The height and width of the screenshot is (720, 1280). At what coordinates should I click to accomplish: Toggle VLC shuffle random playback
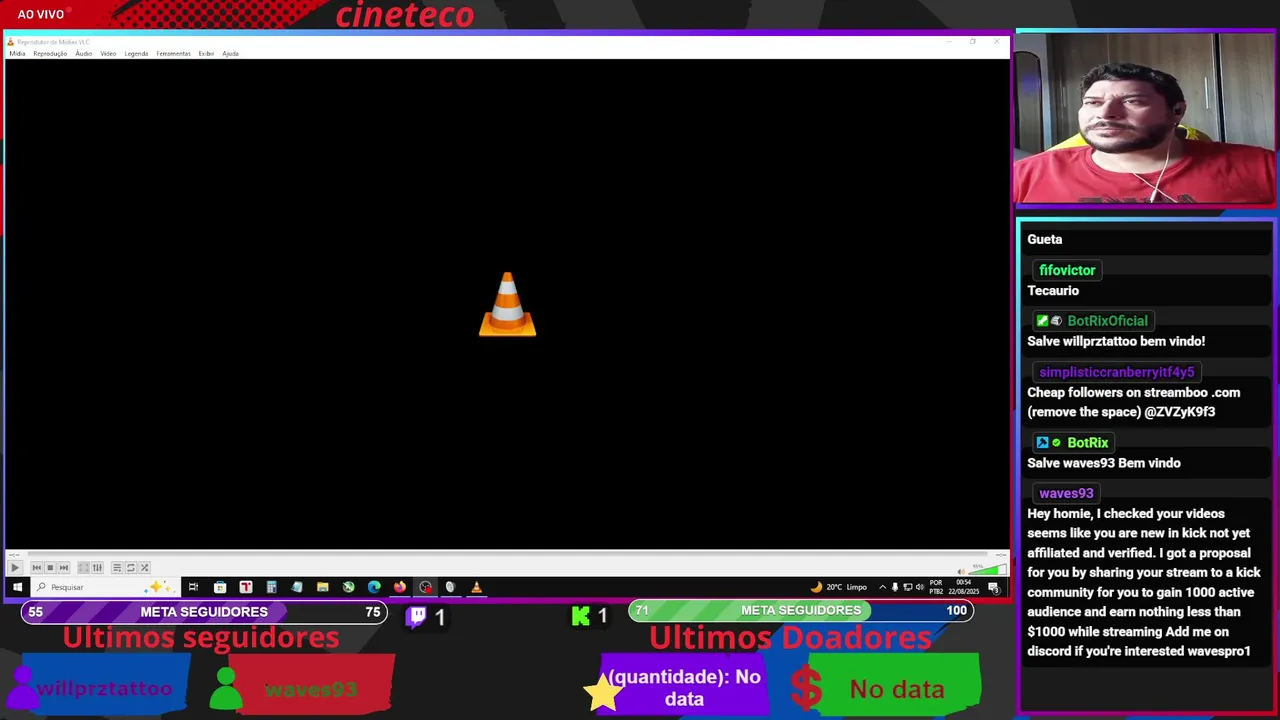pos(144,568)
